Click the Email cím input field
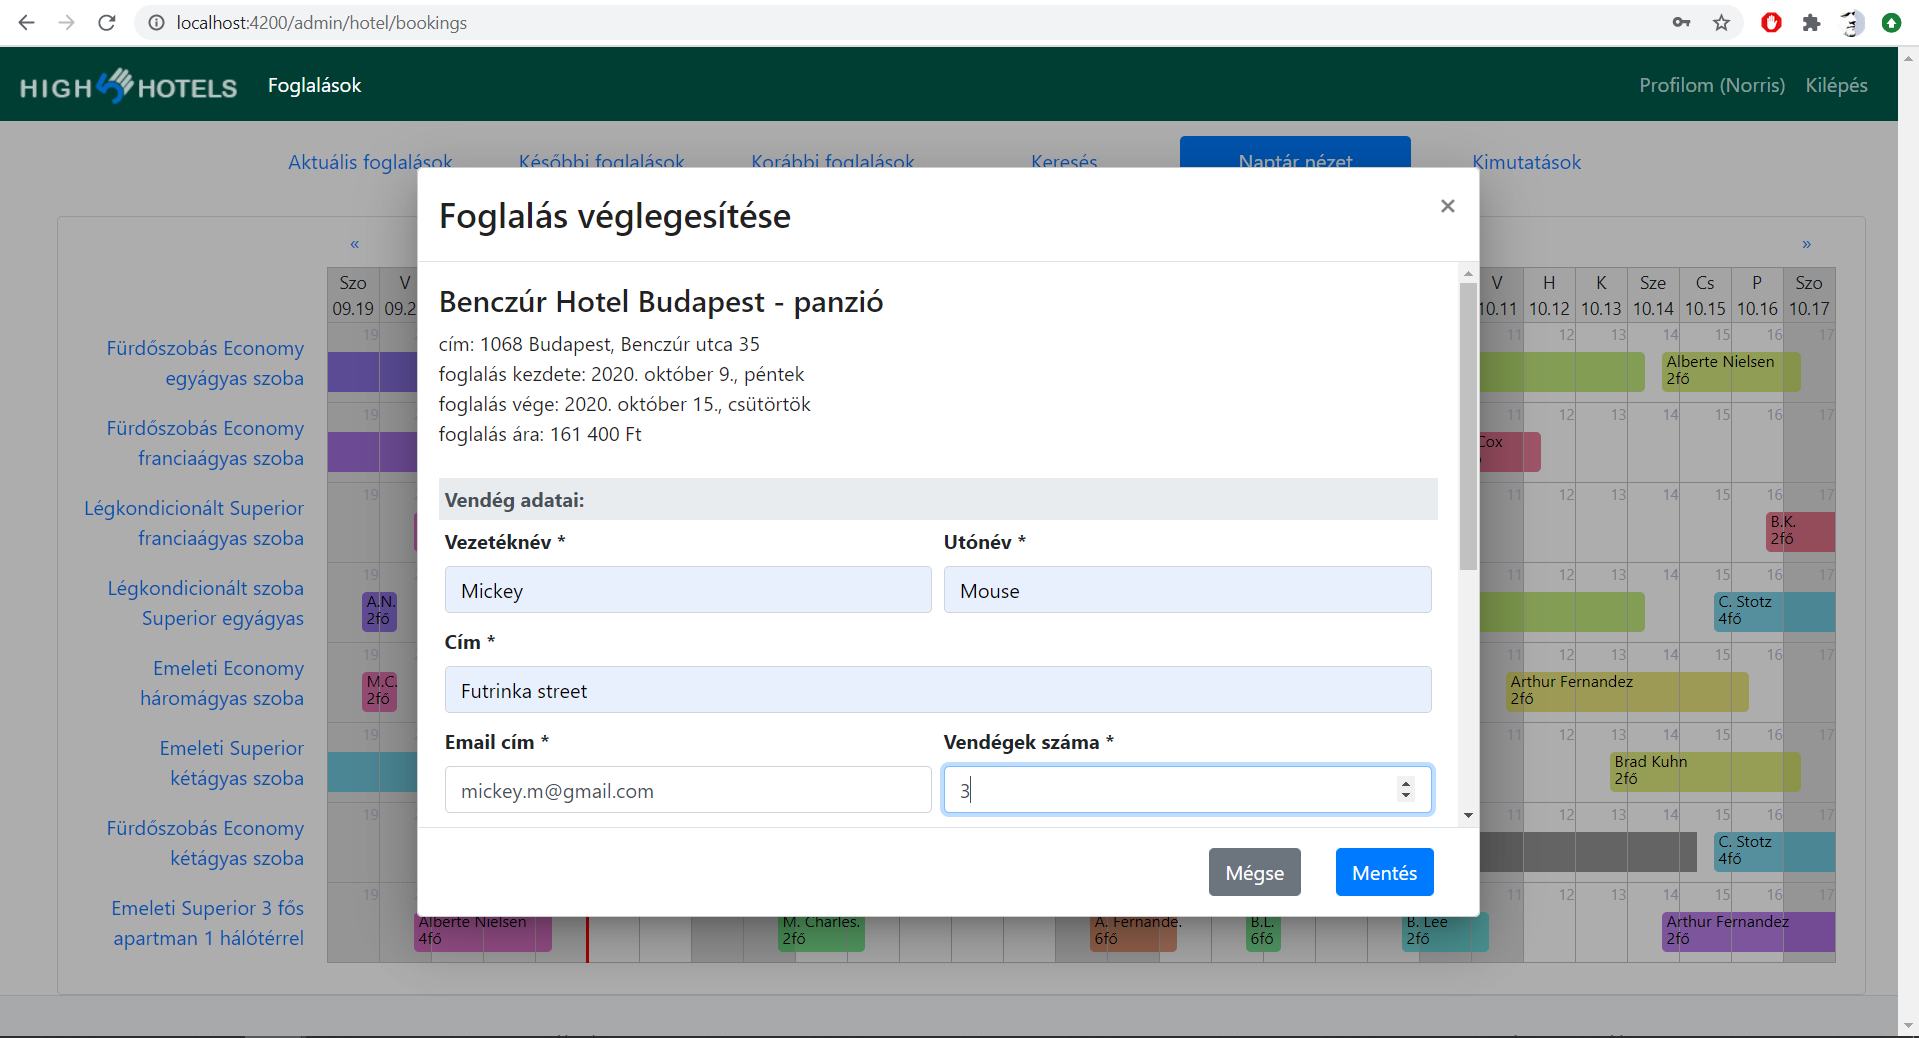This screenshot has width=1919, height=1038. 688,790
